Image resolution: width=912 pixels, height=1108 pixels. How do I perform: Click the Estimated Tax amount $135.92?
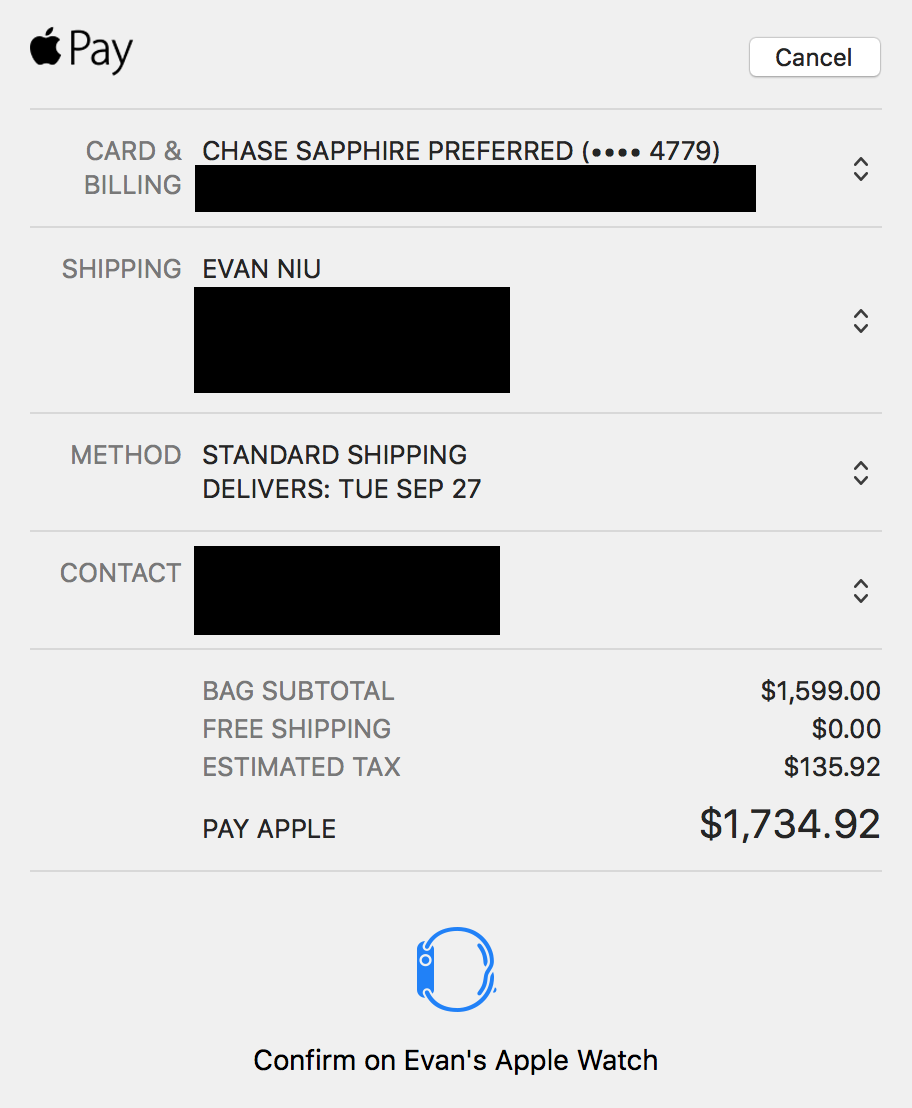coord(832,767)
